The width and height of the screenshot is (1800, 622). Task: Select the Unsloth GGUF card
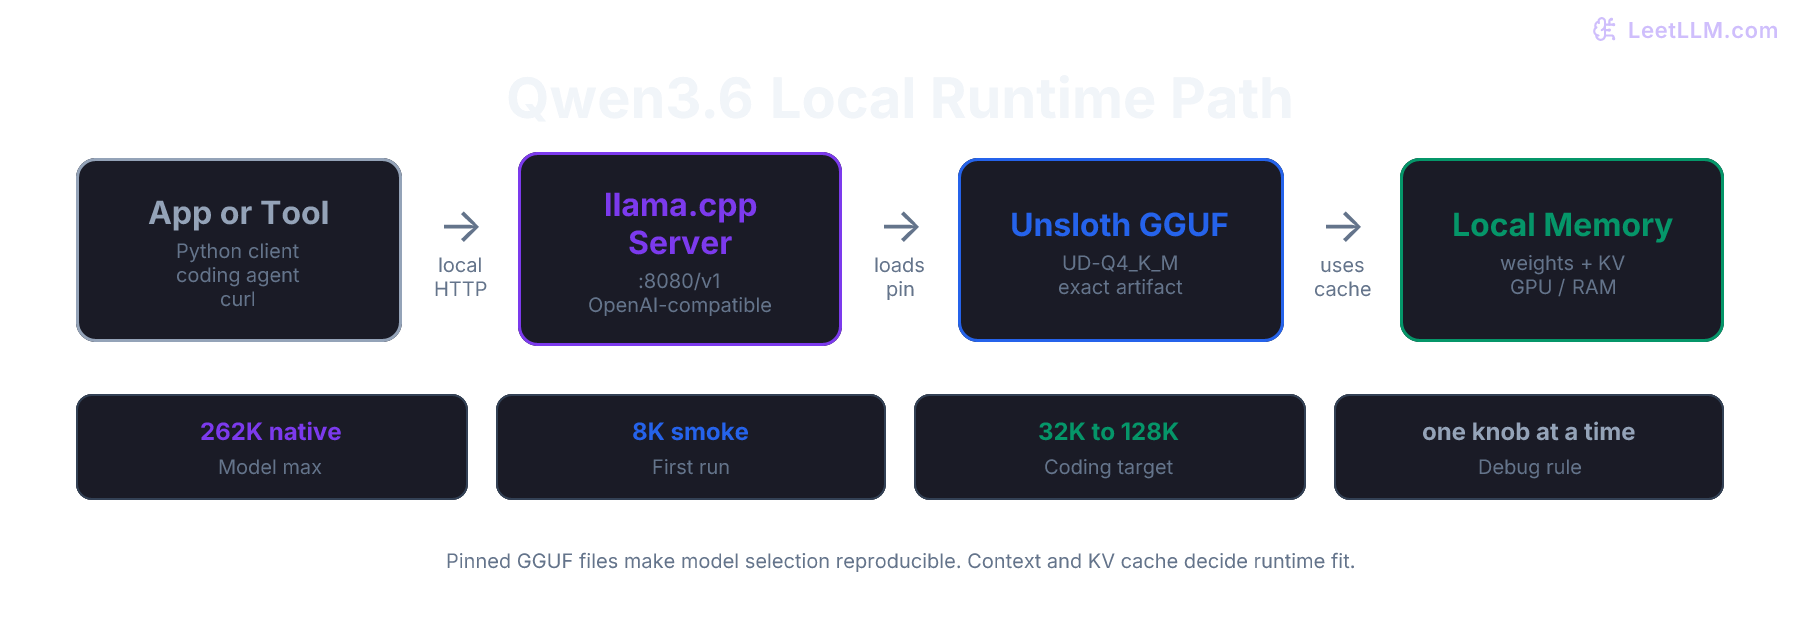(x=1121, y=250)
